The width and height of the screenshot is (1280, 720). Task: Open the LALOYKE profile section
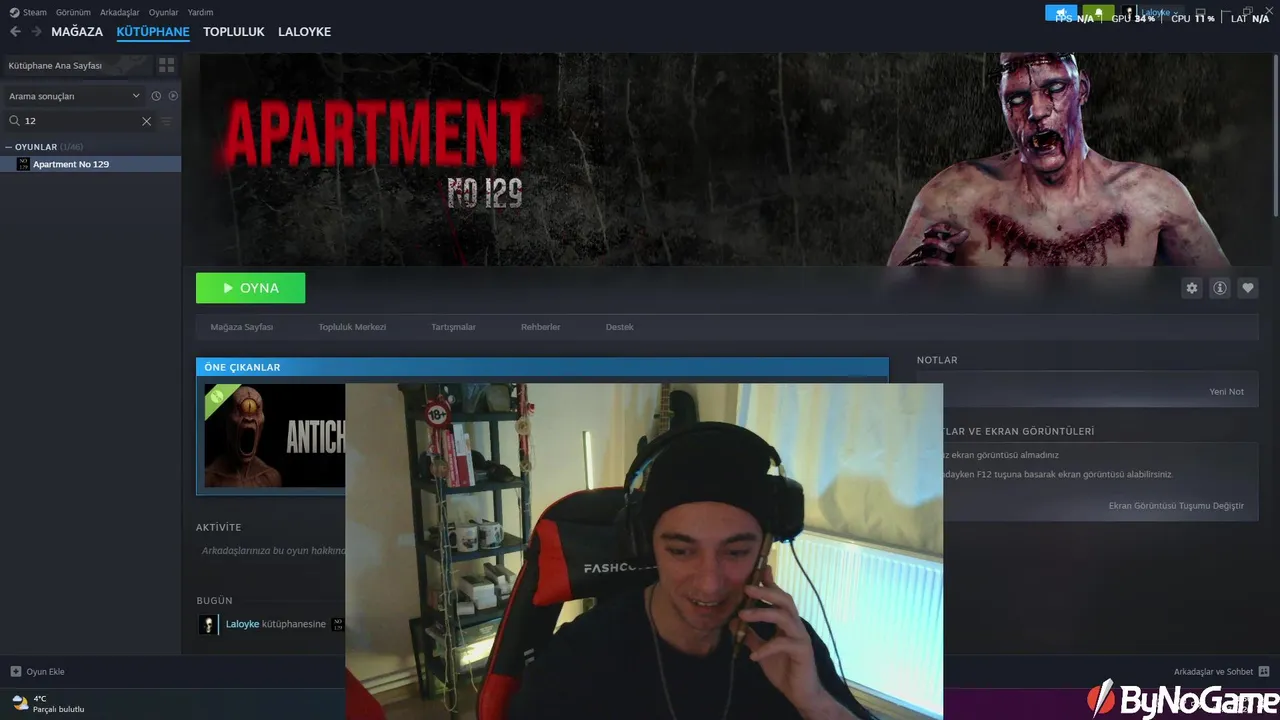click(304, 32)
